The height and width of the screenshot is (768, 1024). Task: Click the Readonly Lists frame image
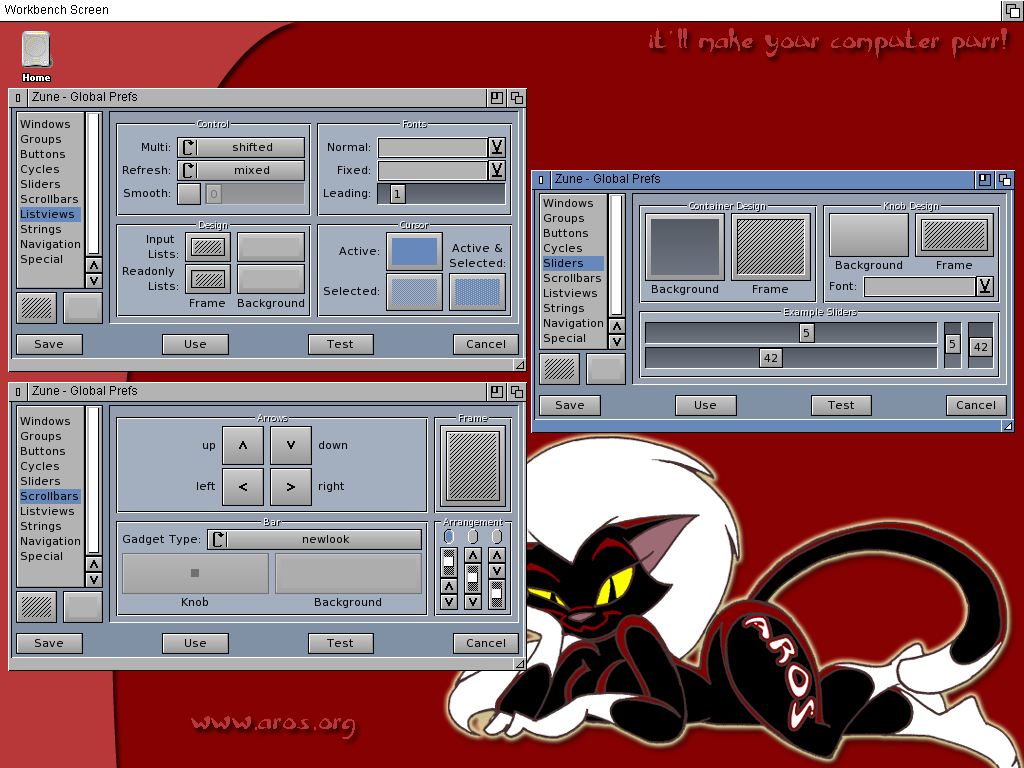point(208,279)
